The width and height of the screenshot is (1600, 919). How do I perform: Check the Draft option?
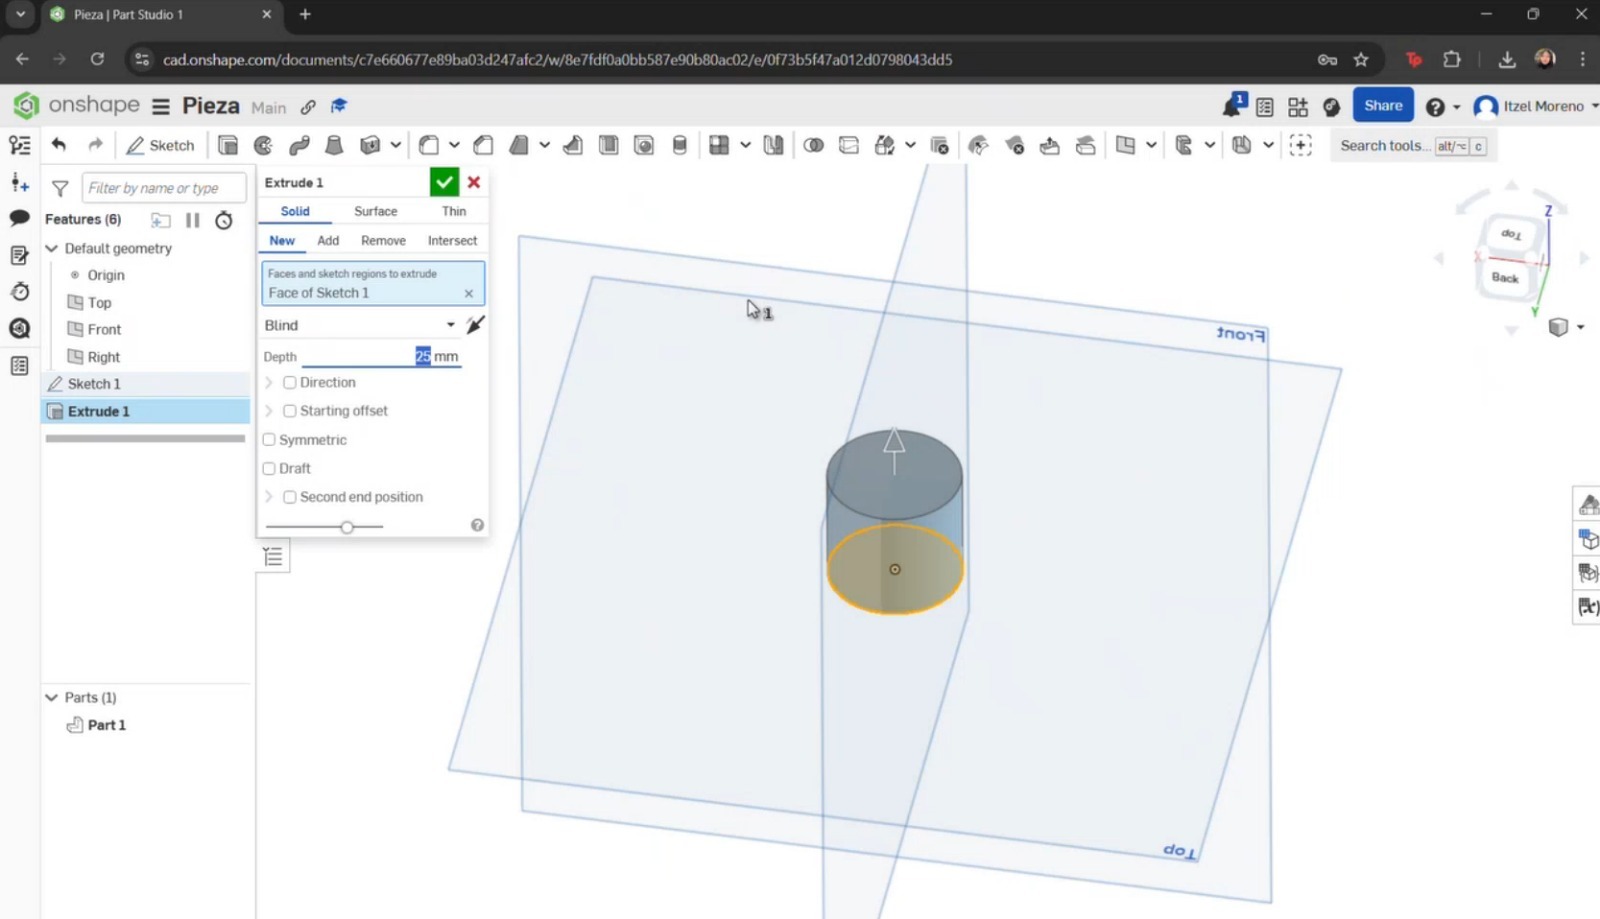point(268,468)
